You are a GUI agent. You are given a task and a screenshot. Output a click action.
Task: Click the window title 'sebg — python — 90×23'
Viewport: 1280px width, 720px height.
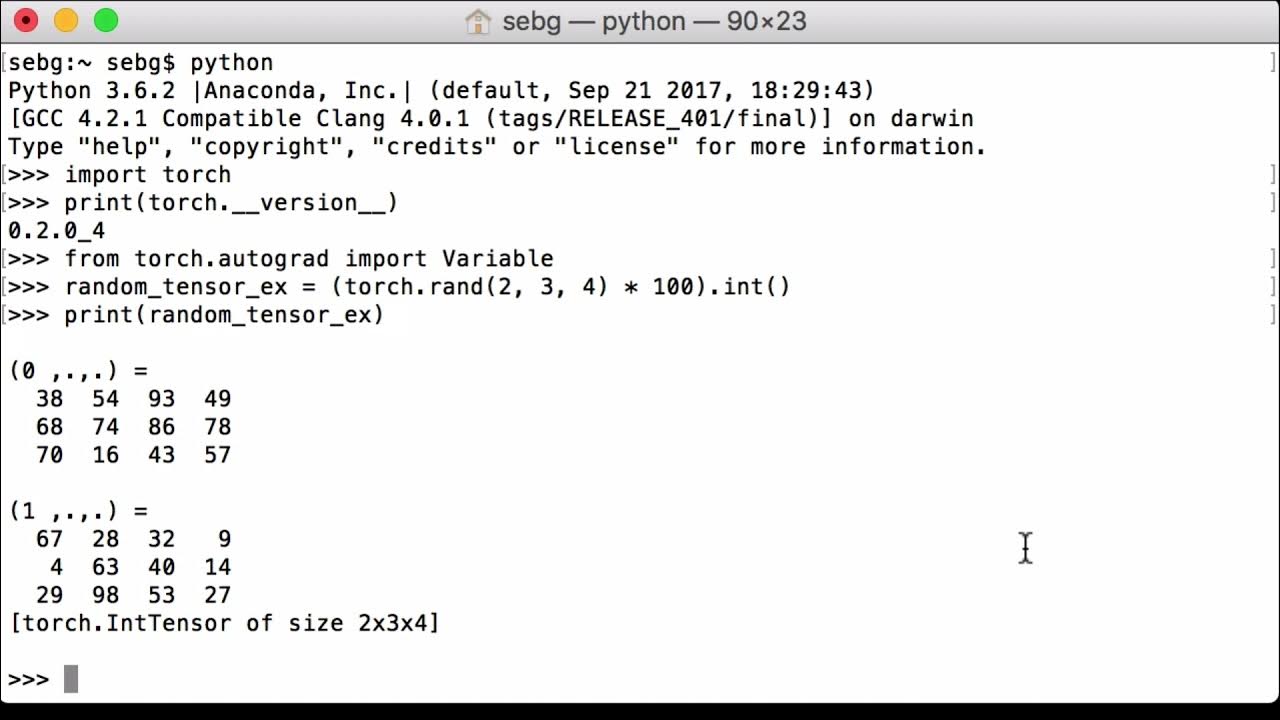coord(654,21)
